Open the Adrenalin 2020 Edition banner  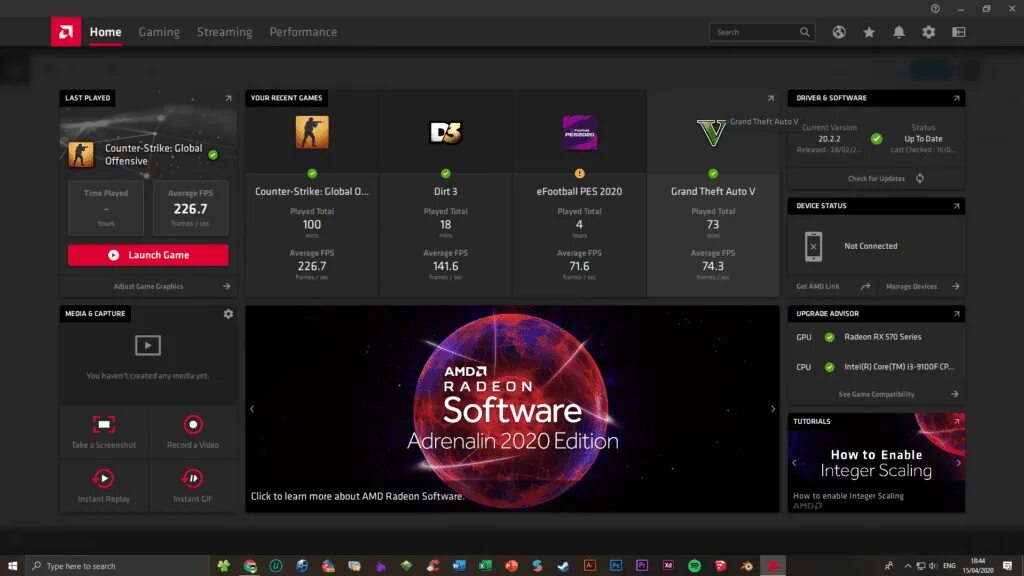[x=512, y=409]
